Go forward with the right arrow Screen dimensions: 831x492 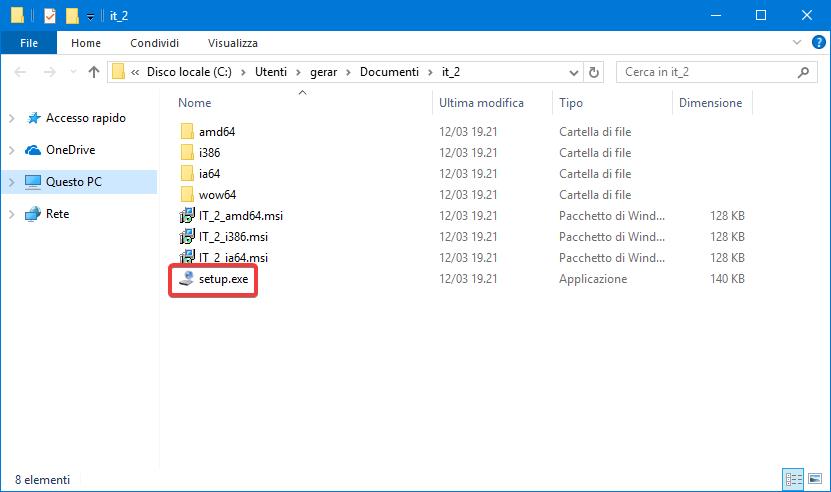tap(49, 72)
